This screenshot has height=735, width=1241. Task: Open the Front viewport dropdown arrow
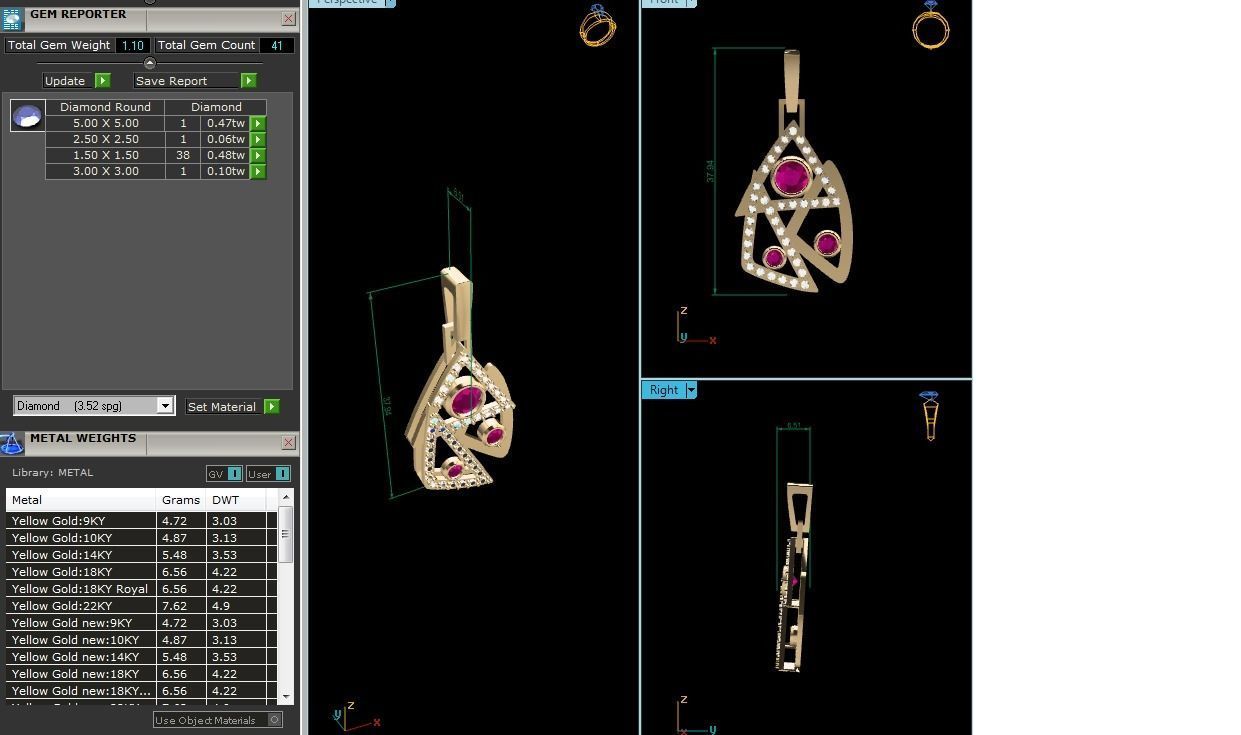pyautogui.click(x=691, y=2)
